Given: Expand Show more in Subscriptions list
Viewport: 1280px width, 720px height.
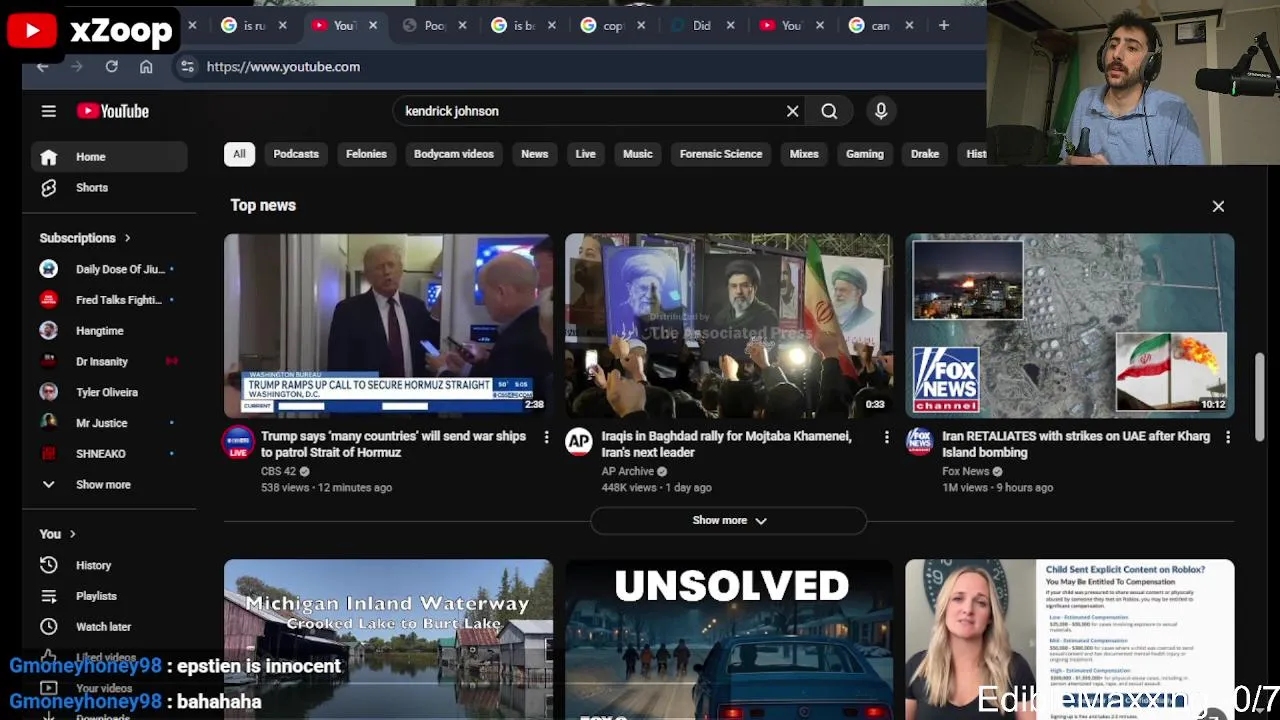Looking at the screenshot, I should pos(110,484).
